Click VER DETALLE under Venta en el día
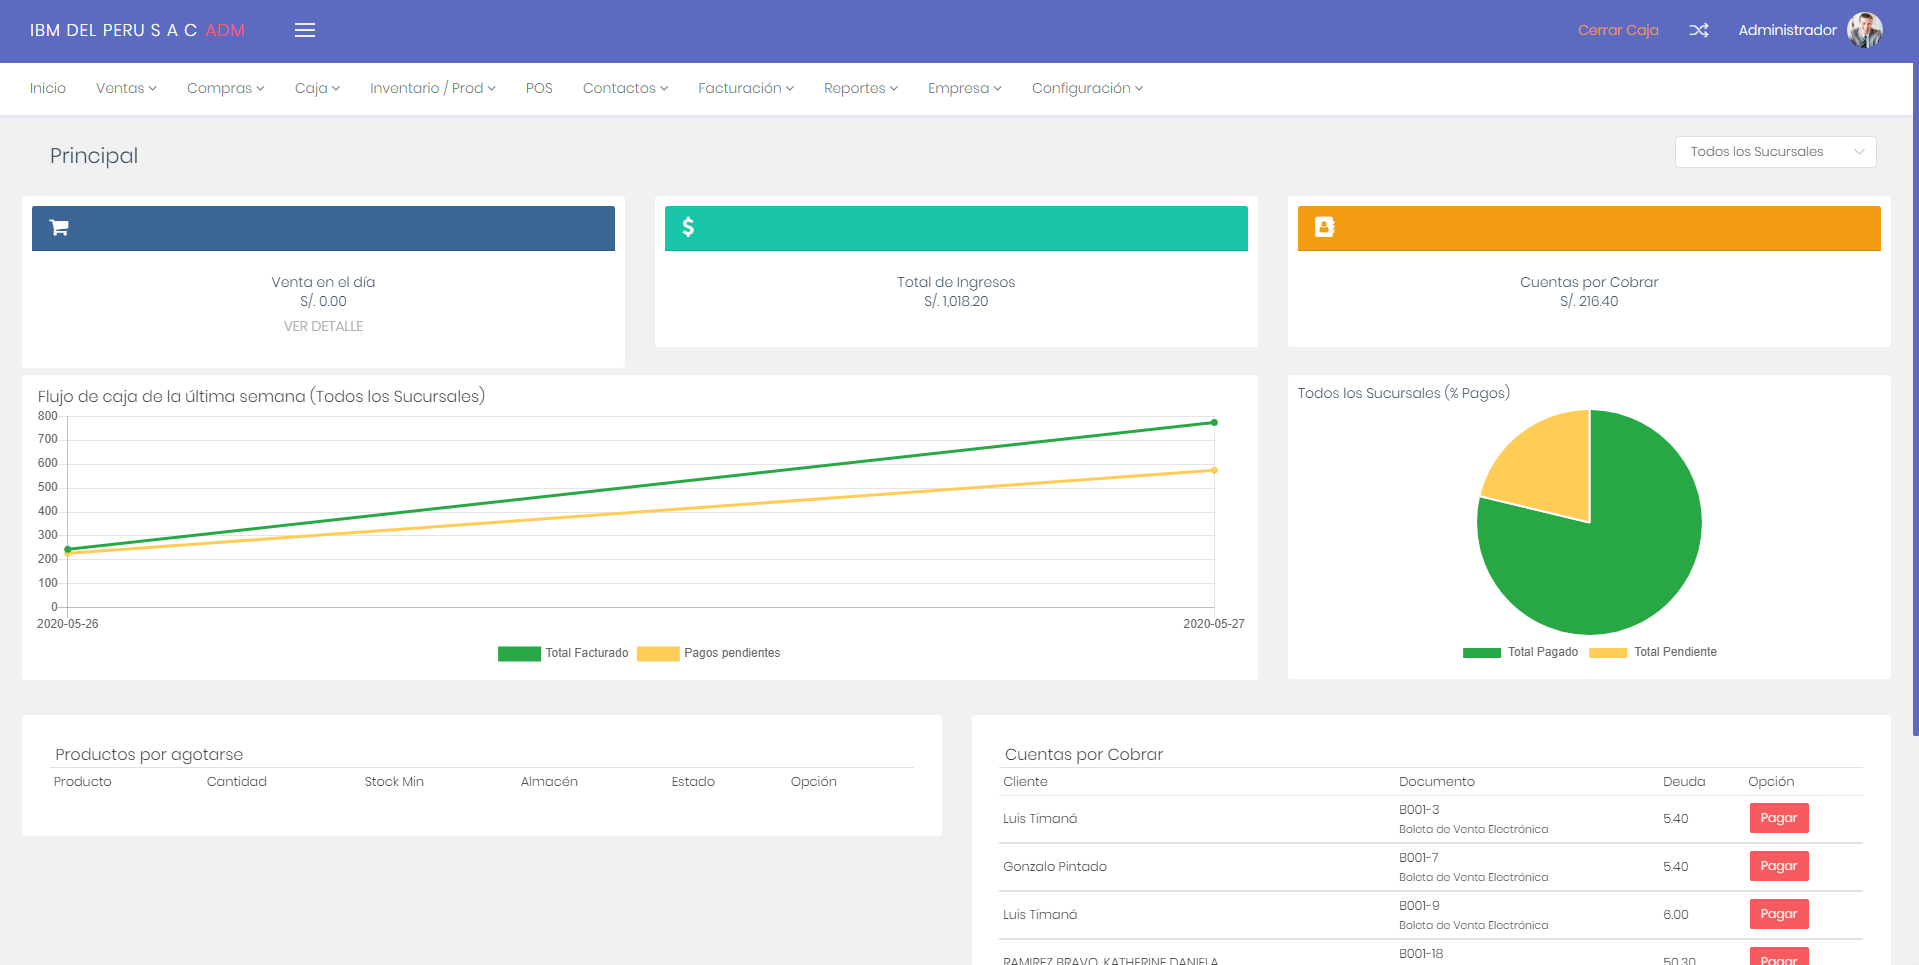The width and height of the screenshot is (1919, 965). pos(323,326)
